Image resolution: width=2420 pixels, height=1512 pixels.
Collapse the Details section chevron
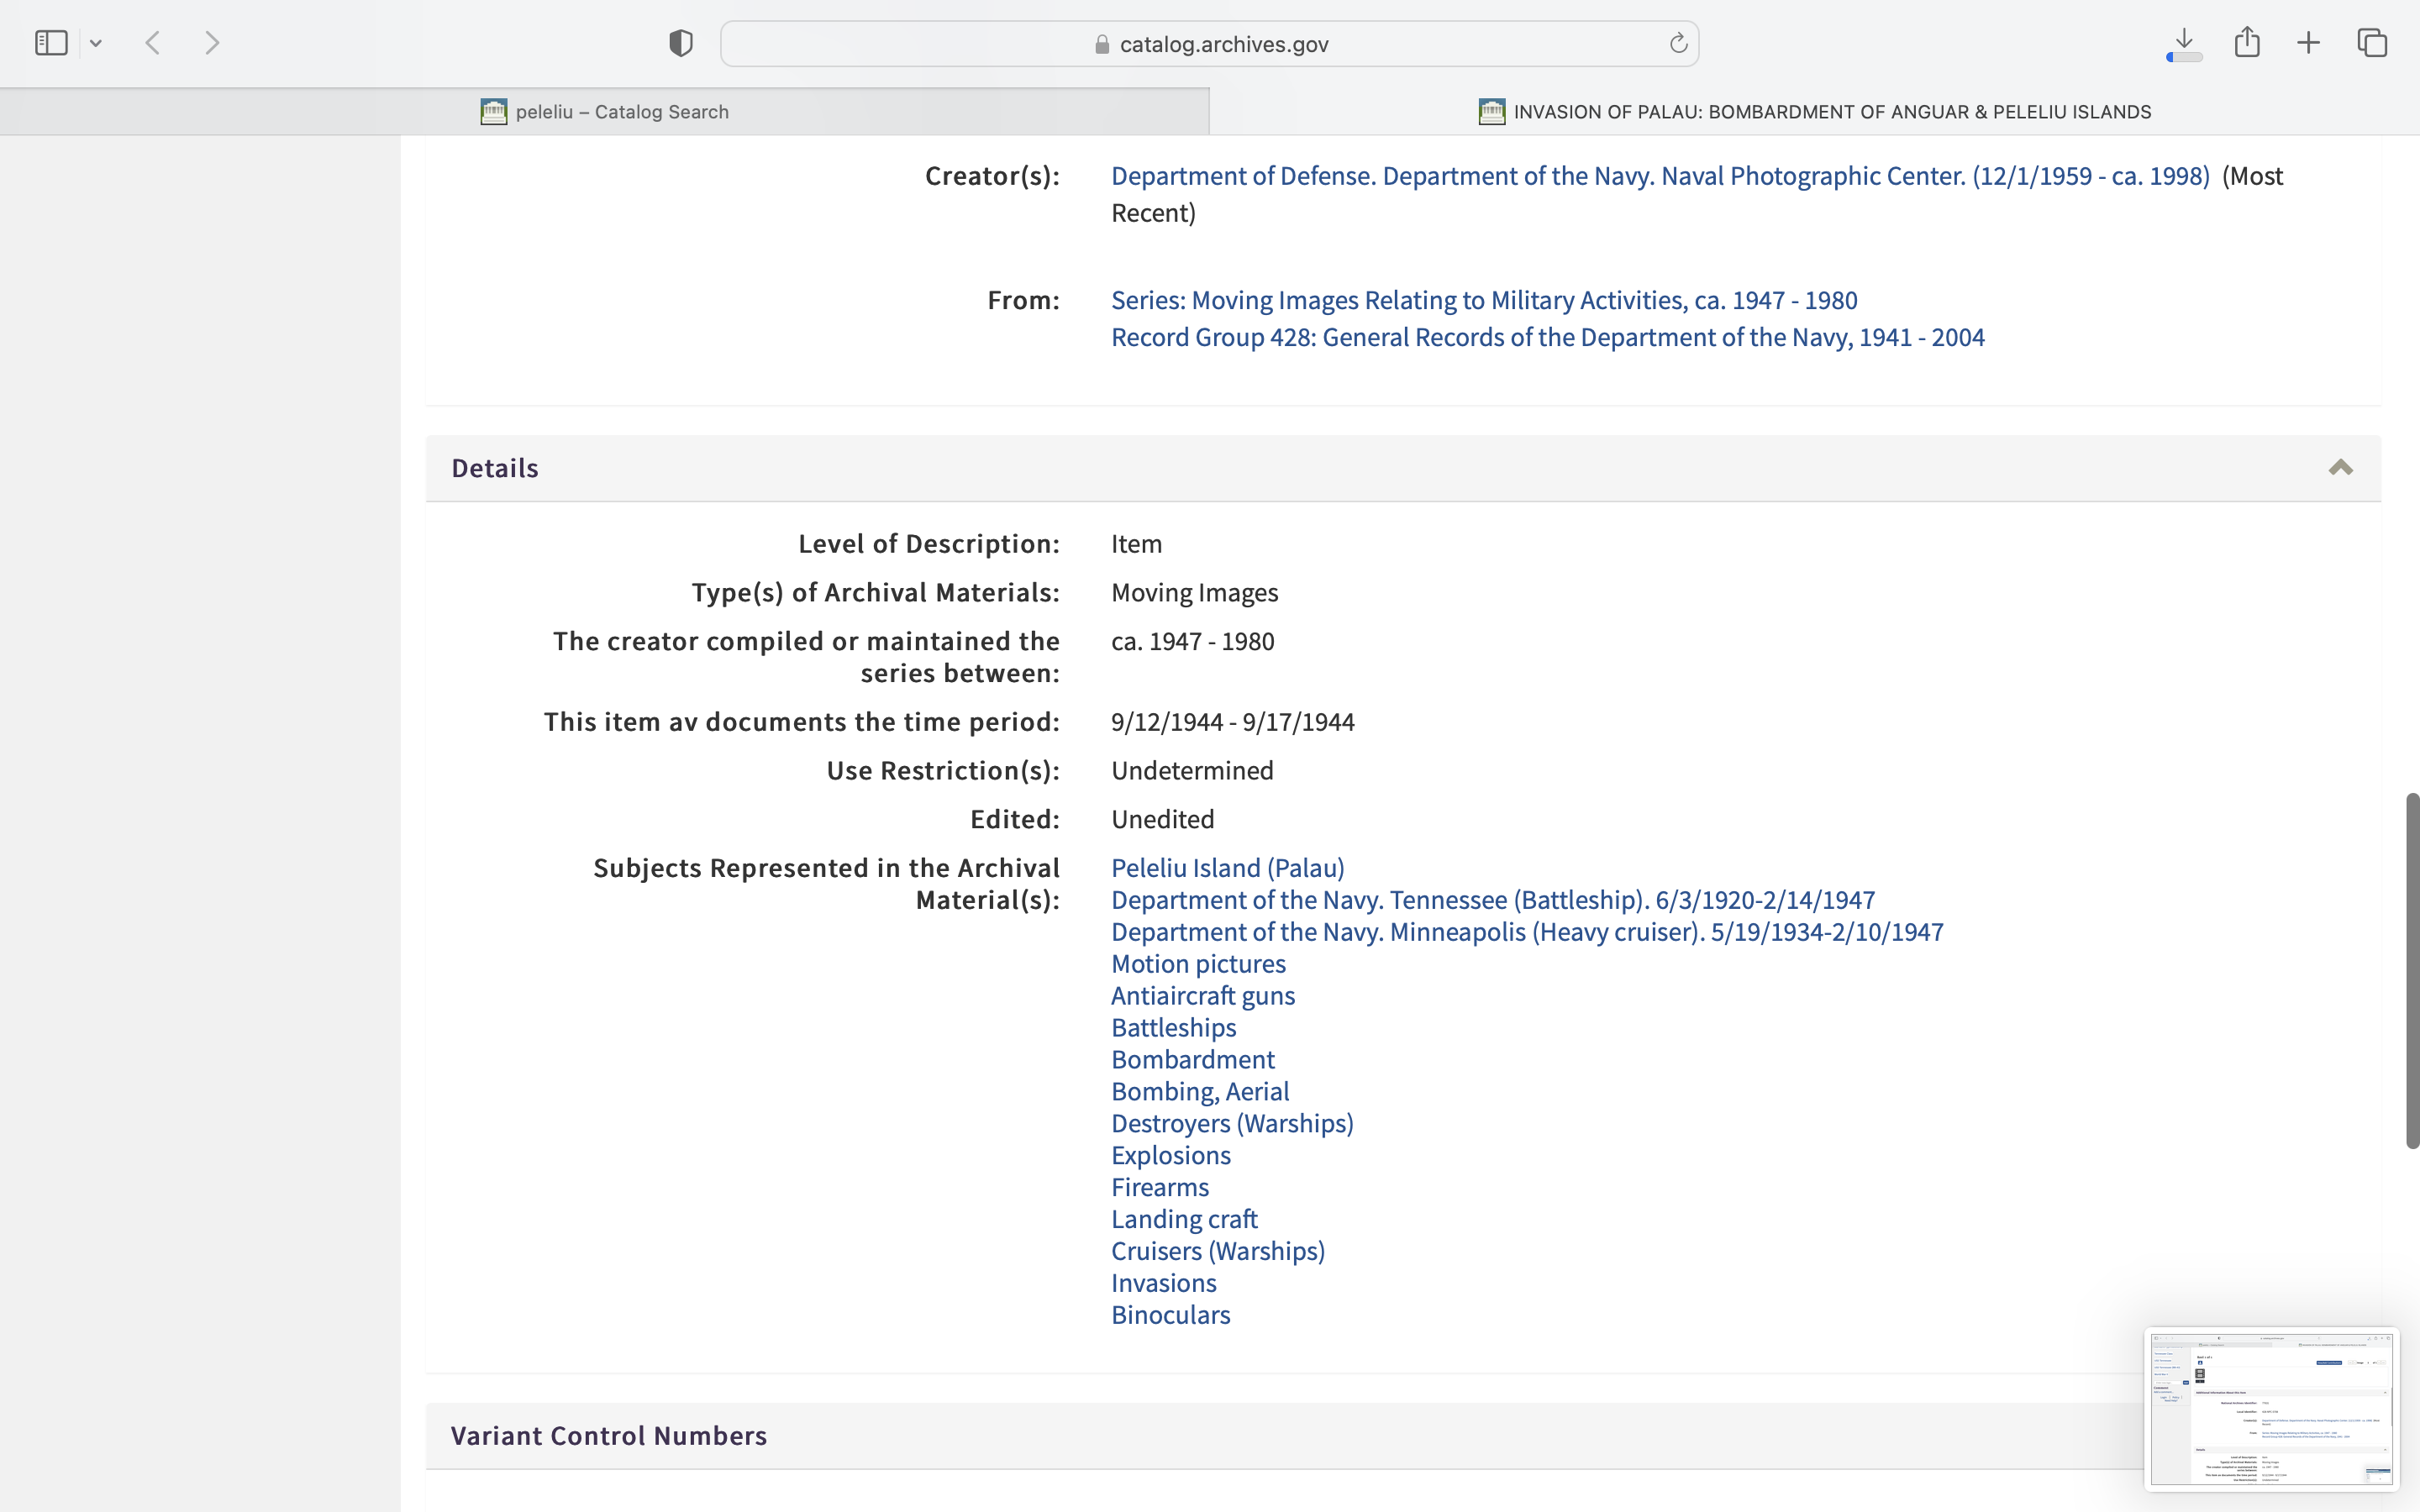click(2340, 468)
